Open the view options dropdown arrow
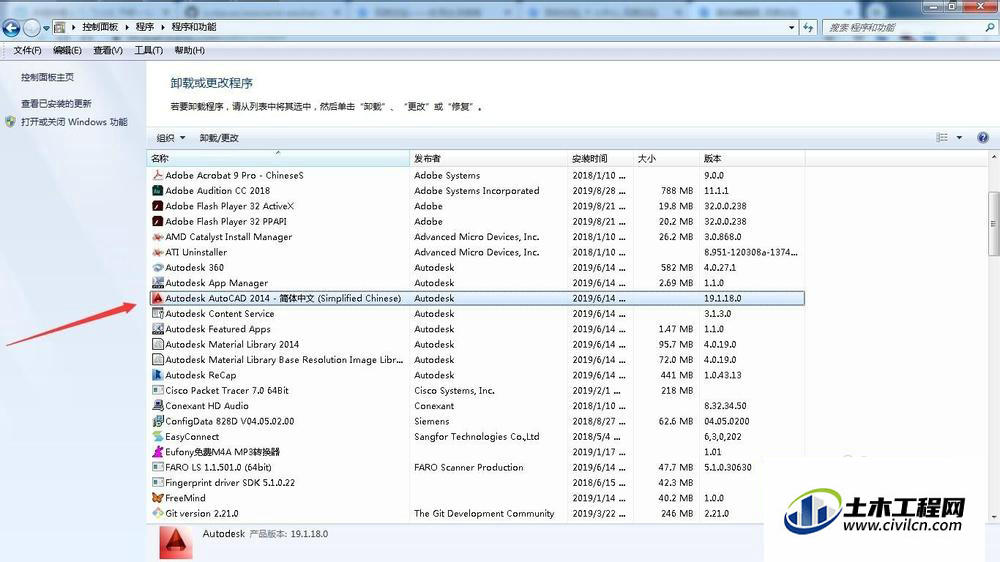The width and height of the screenshot is (1000, 562). click(959, 138)
